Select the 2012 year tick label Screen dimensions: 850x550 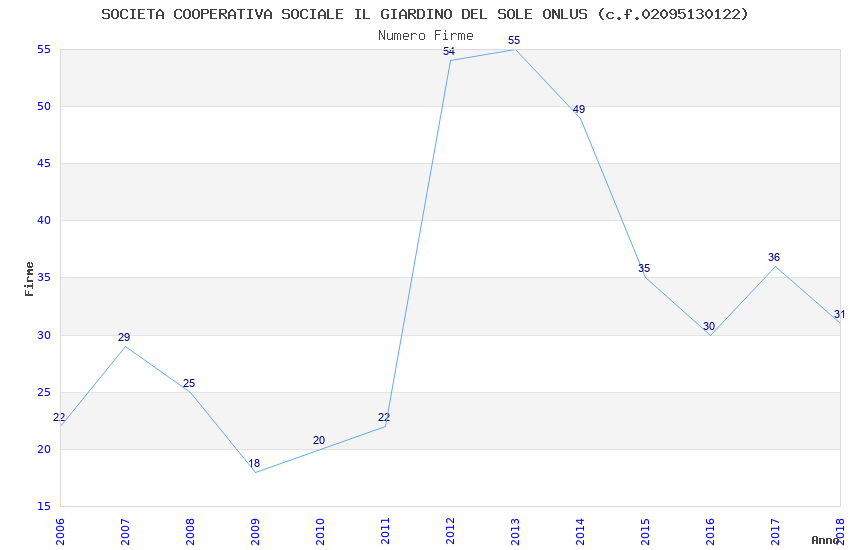450,531
